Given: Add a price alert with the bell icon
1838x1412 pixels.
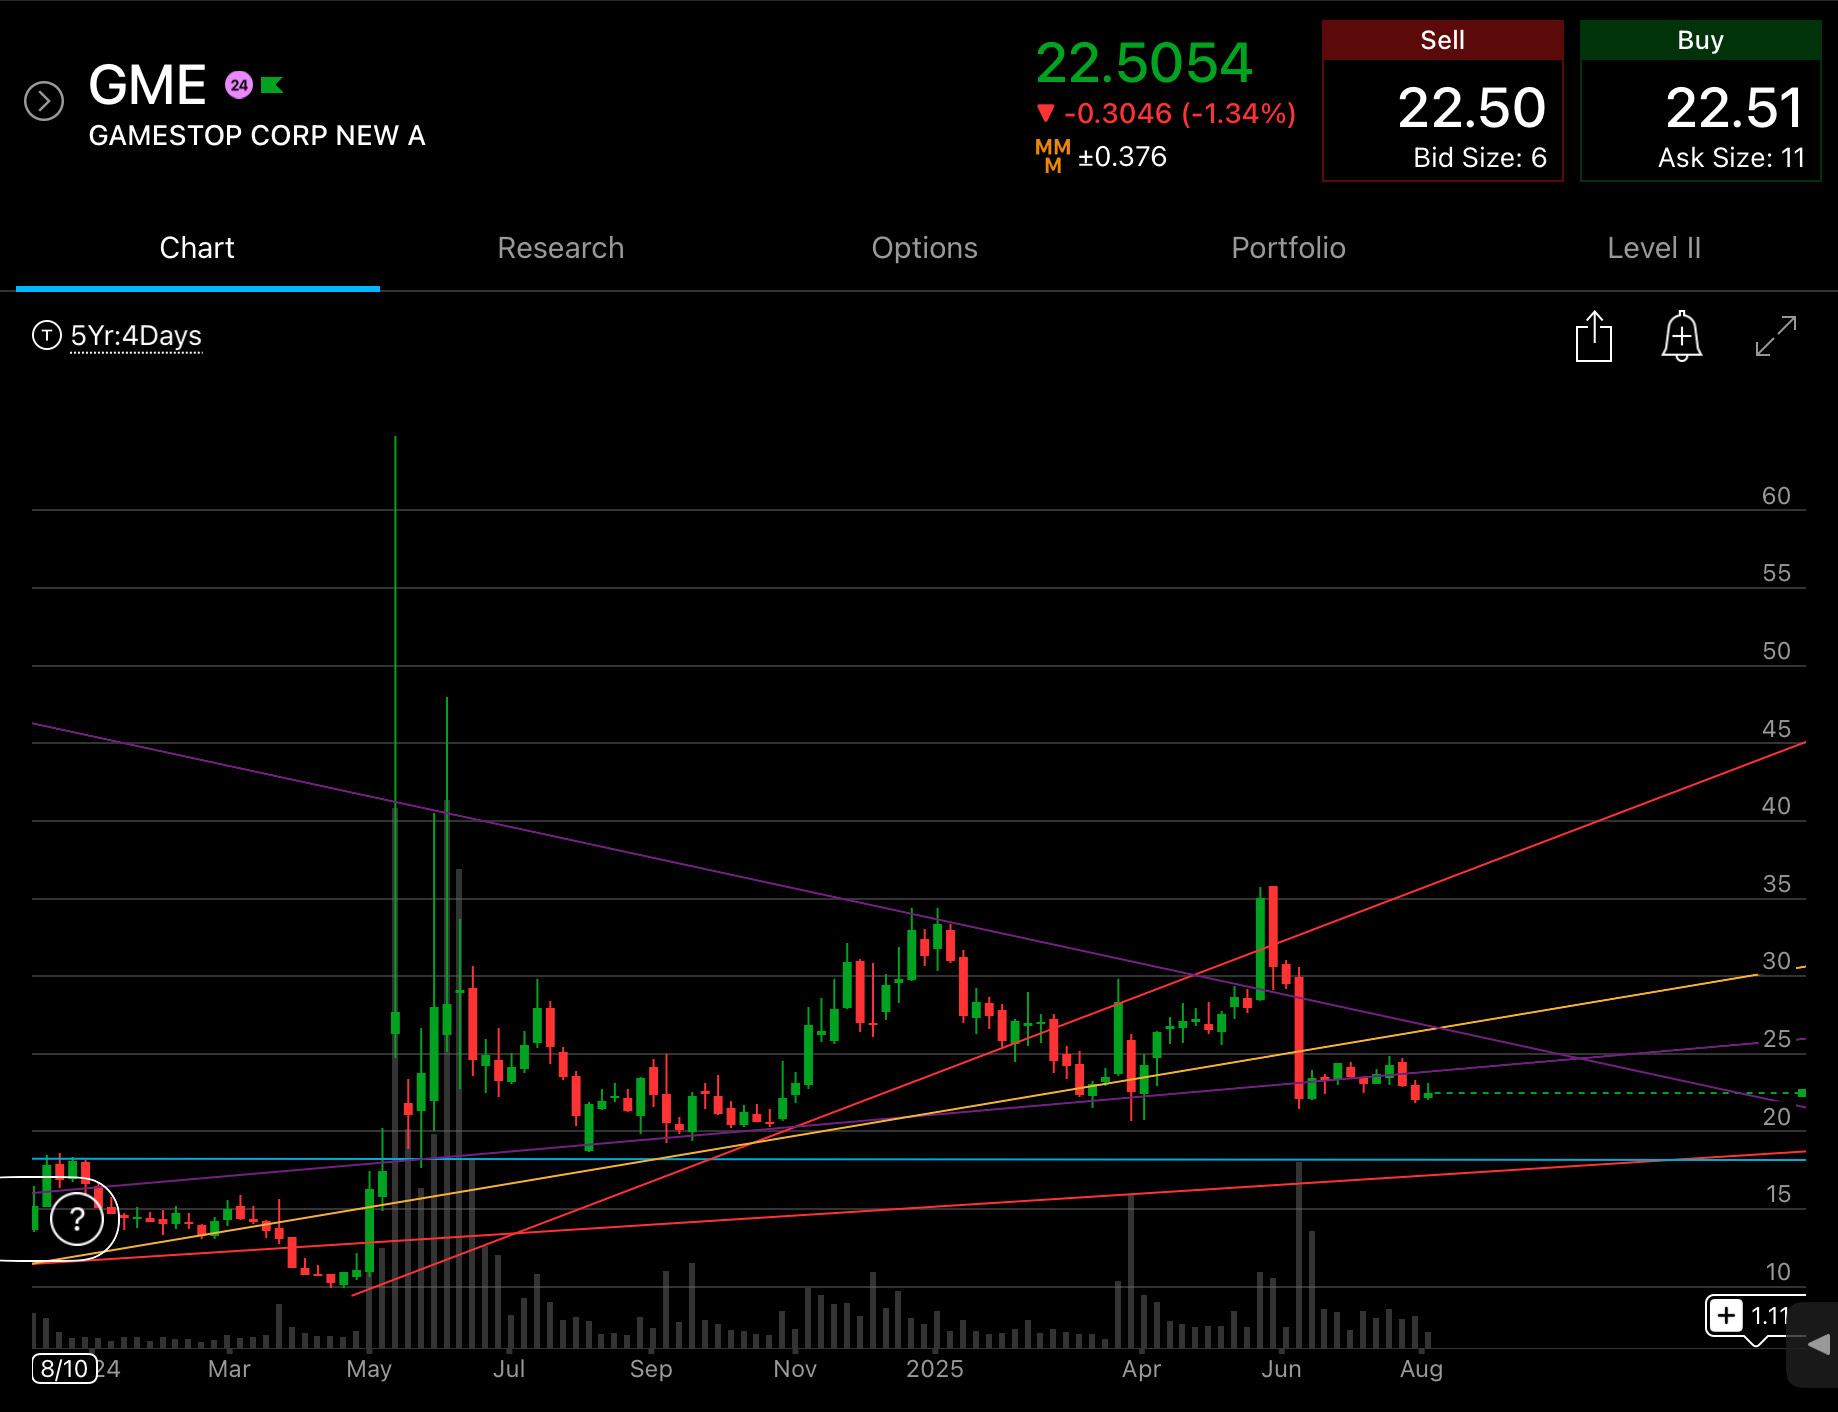Looking at the screenshot, I should tap(1682, 336).
